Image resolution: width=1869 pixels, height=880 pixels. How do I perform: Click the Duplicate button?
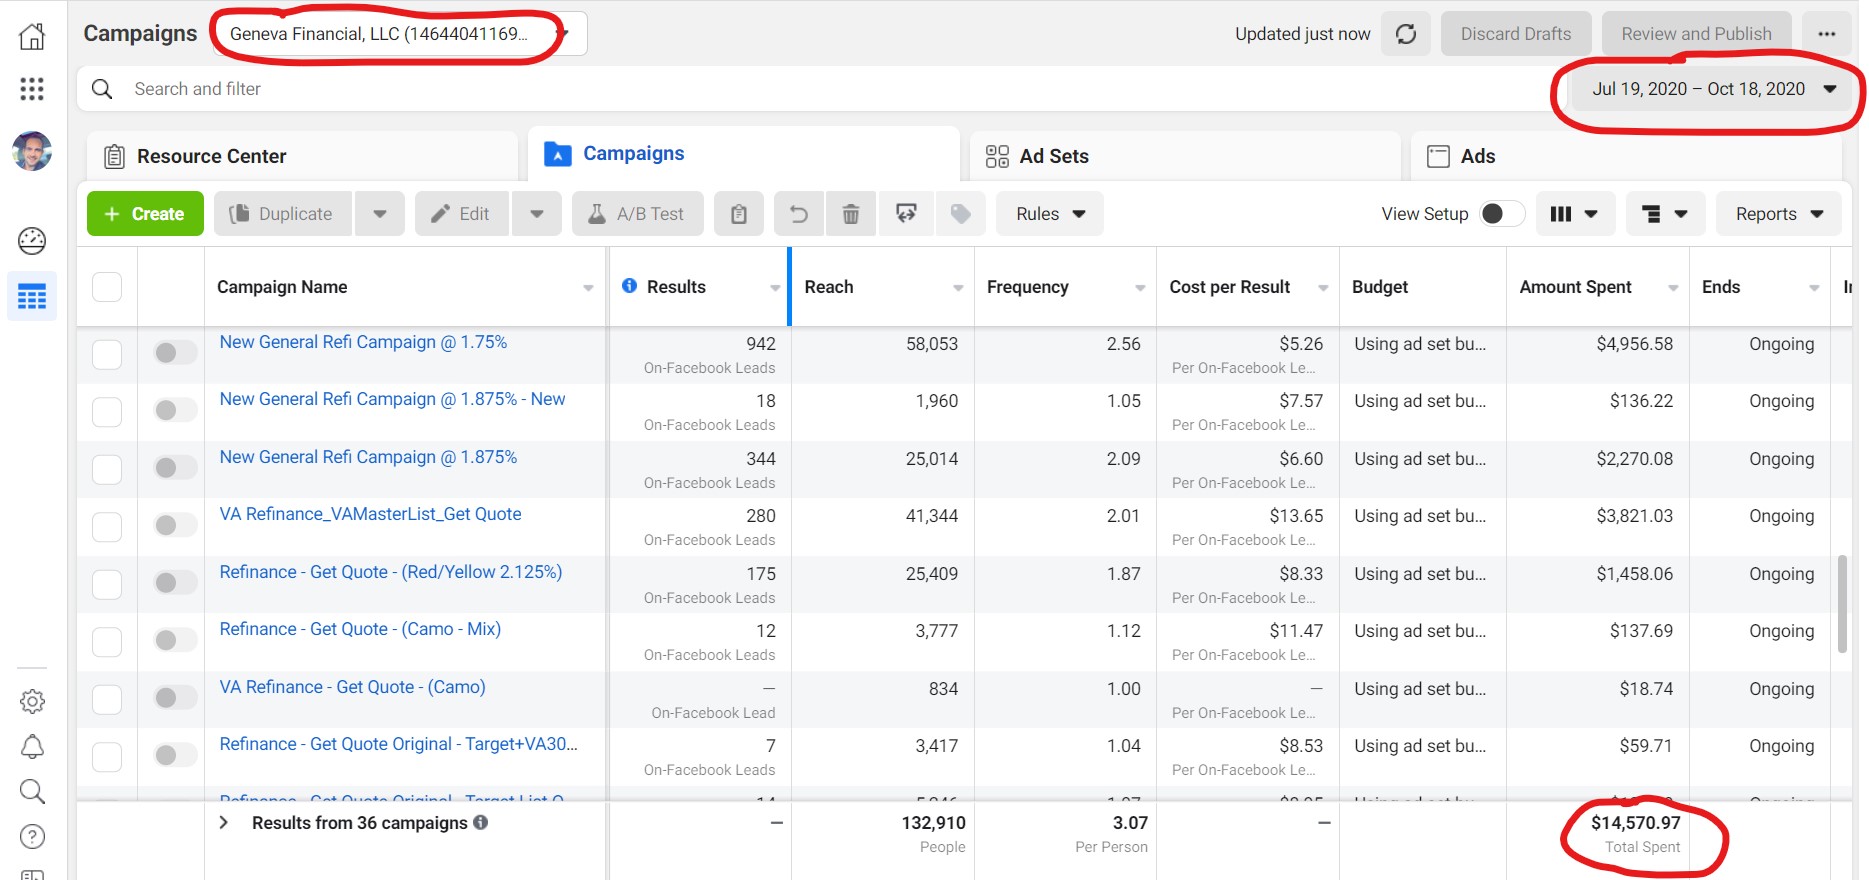point(283,214)
